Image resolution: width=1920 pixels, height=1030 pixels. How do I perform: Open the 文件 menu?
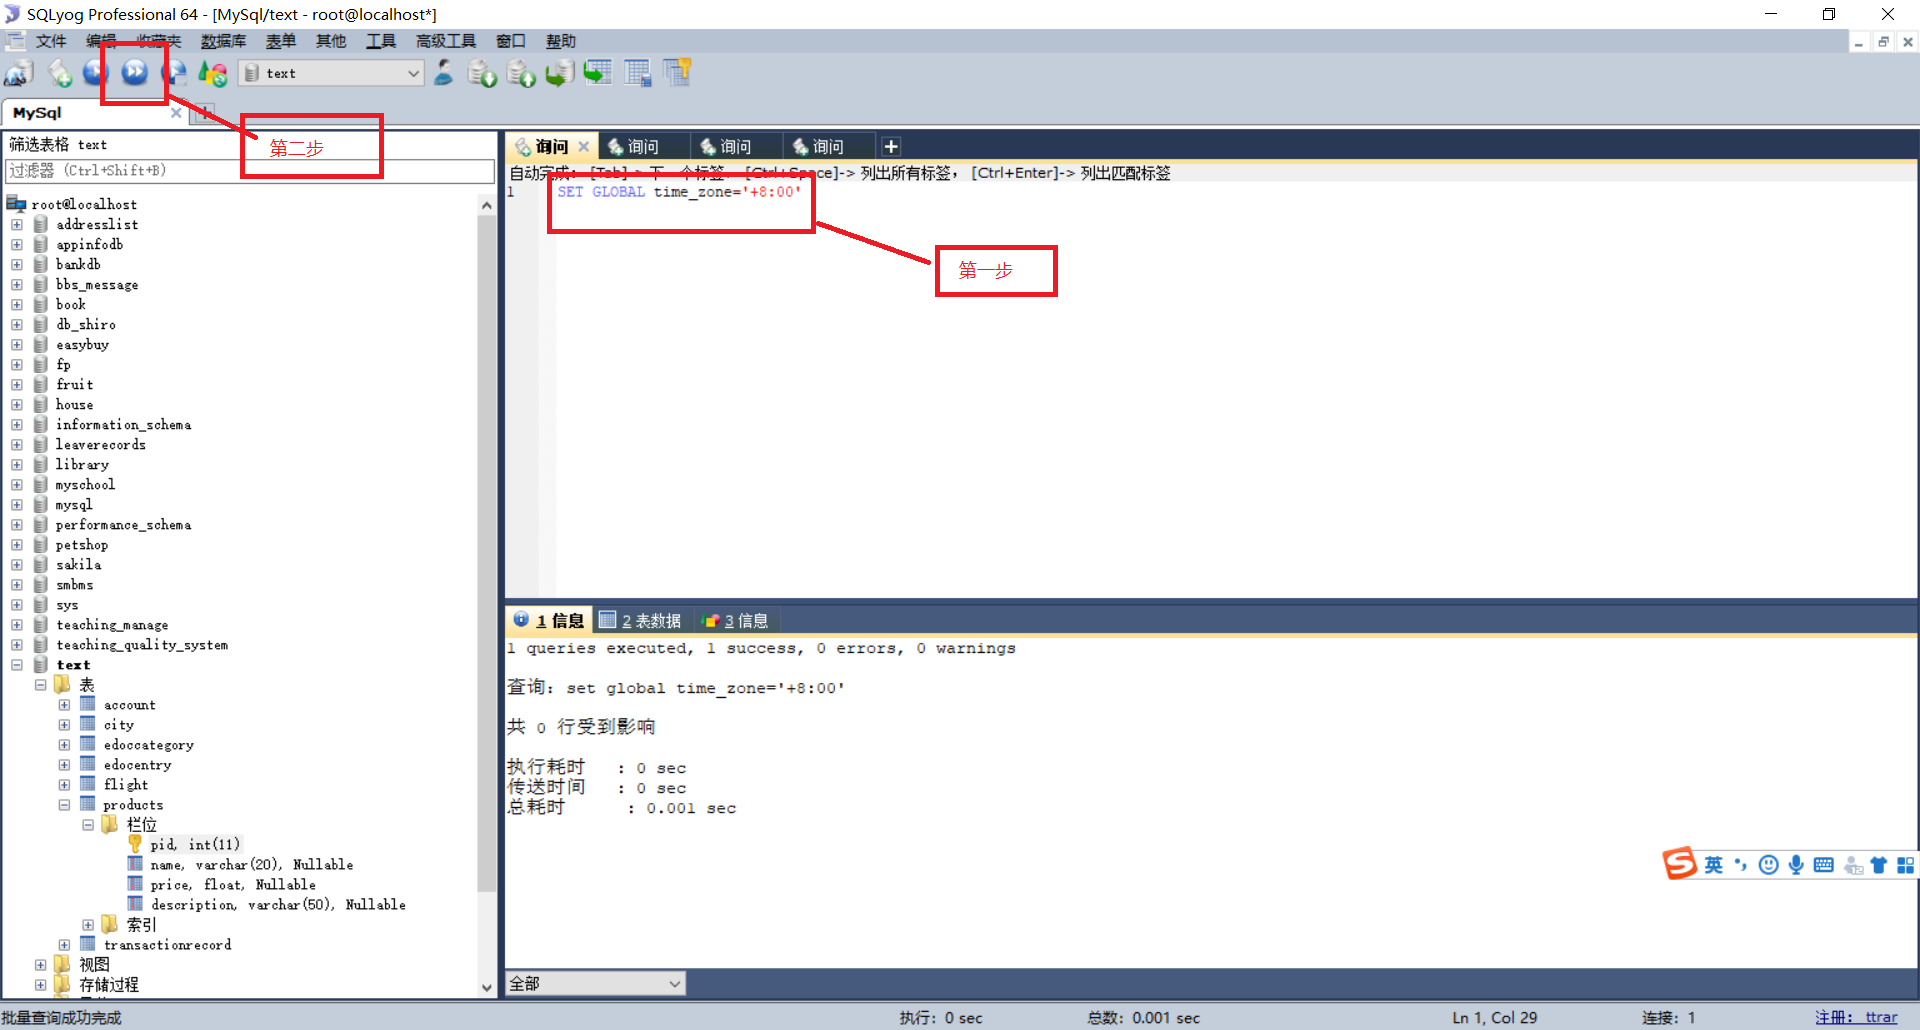tap(51, 41)
